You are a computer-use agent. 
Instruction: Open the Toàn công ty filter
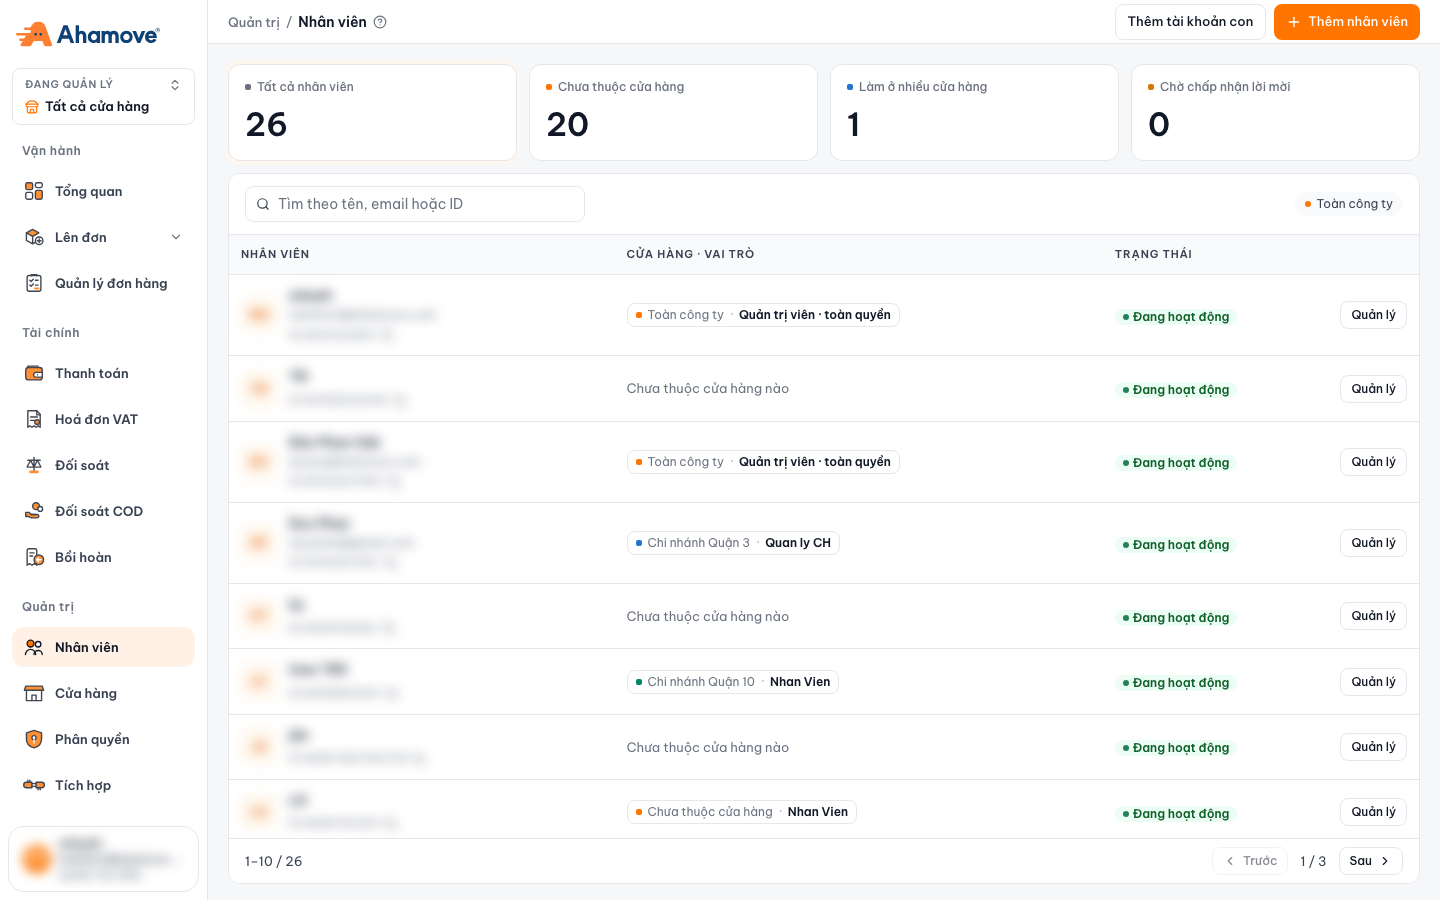coord(1348,204)
